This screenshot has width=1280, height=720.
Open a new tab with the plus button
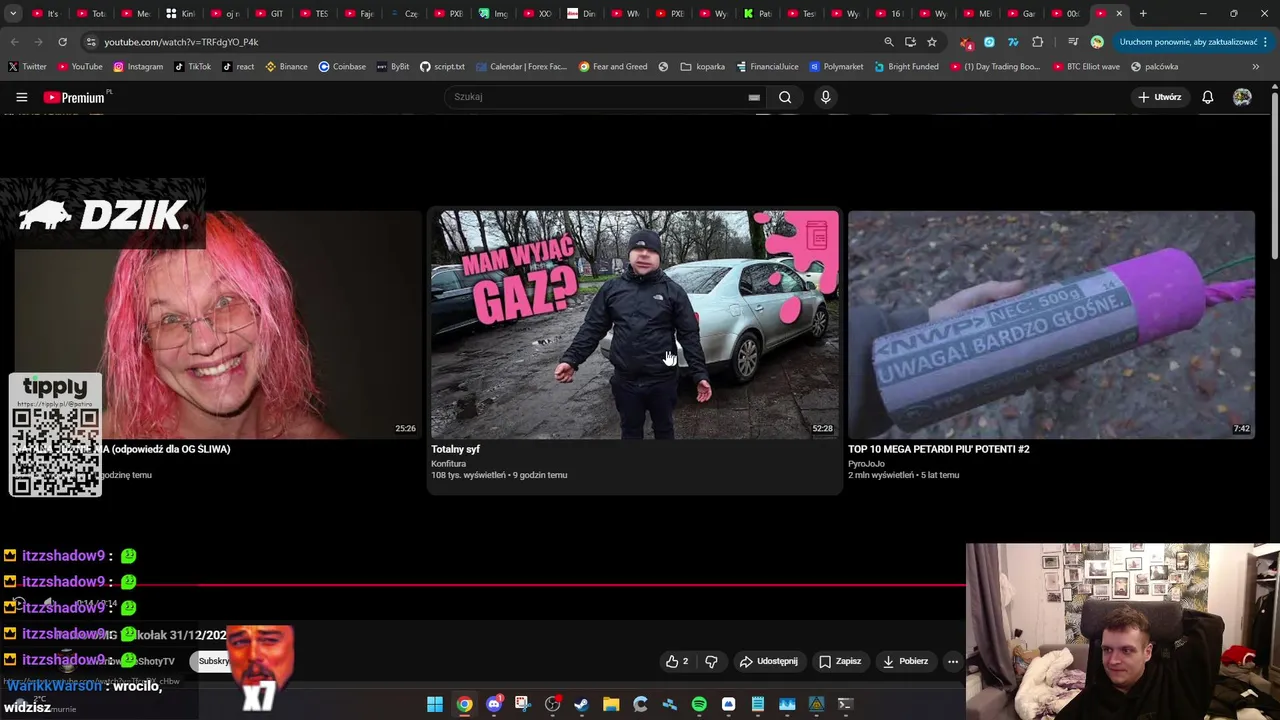coord(1143,13)
